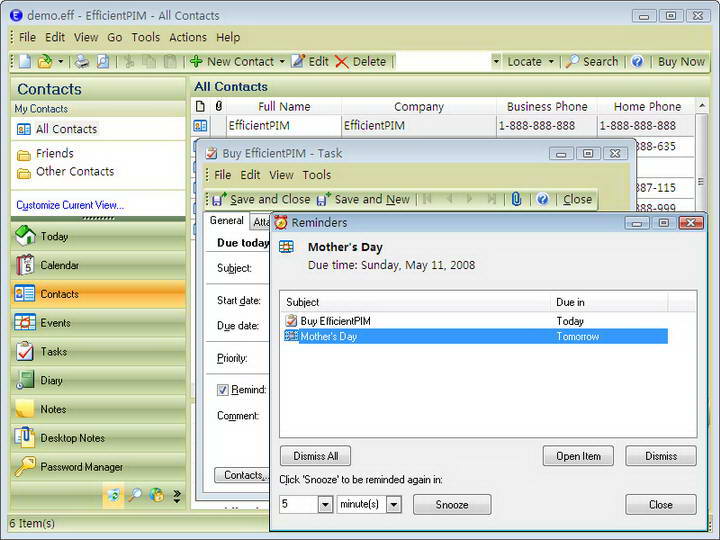Click the attachment paperclip icon in Task toolbar
This screenshot has height=540, width=720.
tap(516, 200)
